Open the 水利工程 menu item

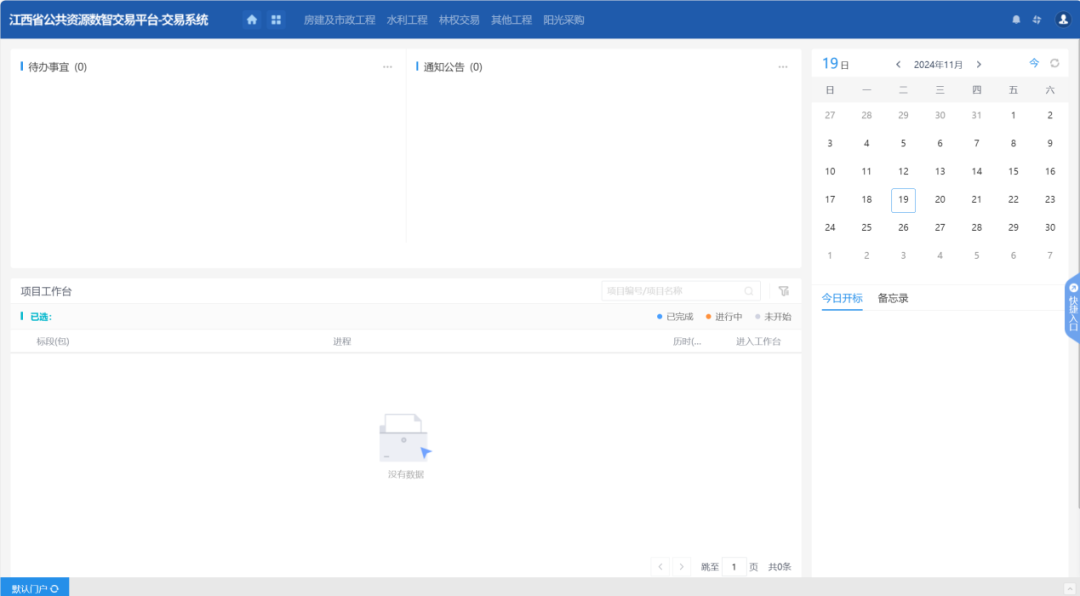click(407, 19)
